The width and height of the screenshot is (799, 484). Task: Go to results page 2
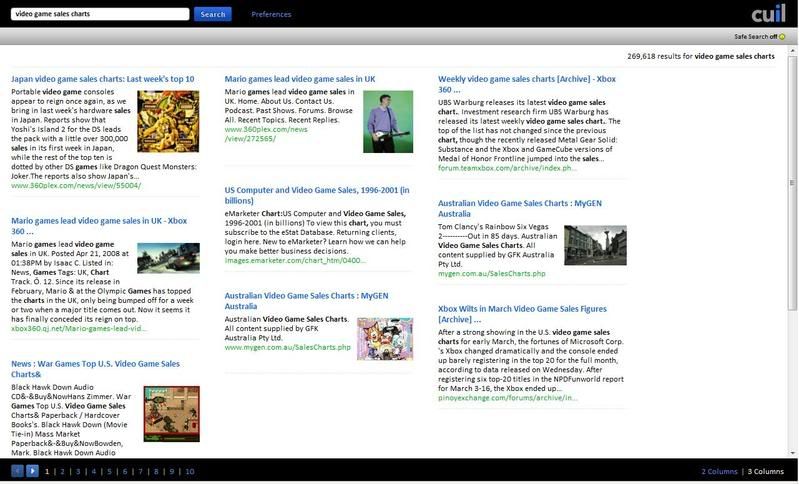62,471
